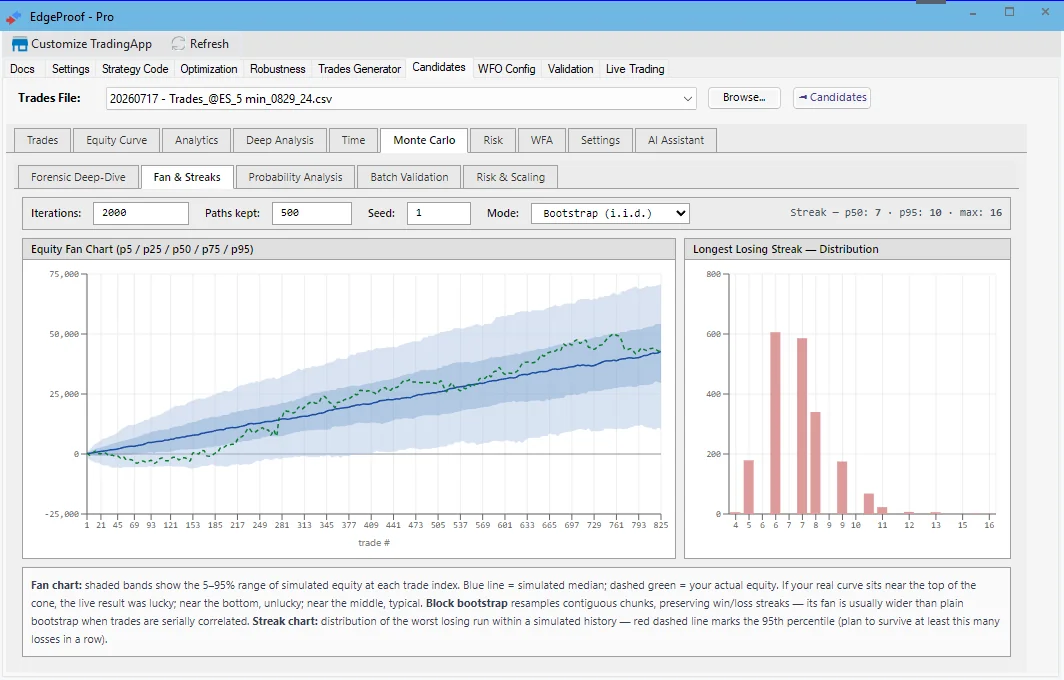
Task: Click the Browse... button
Action: tap(744, 98)
